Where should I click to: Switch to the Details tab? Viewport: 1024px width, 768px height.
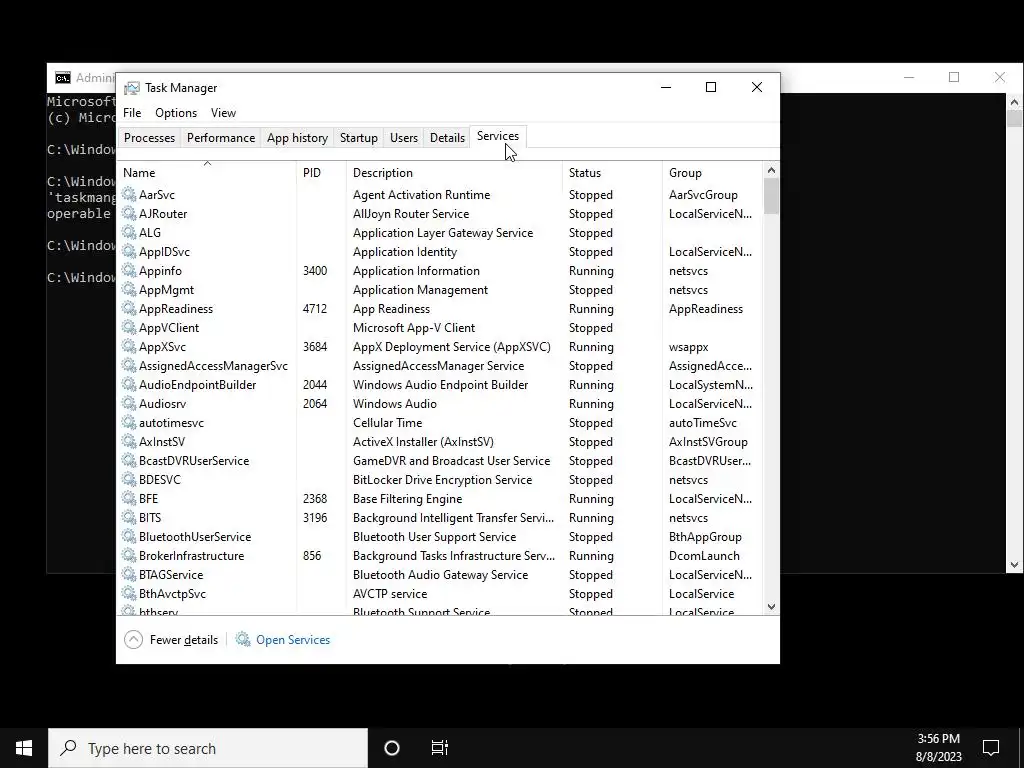[447, 138]
